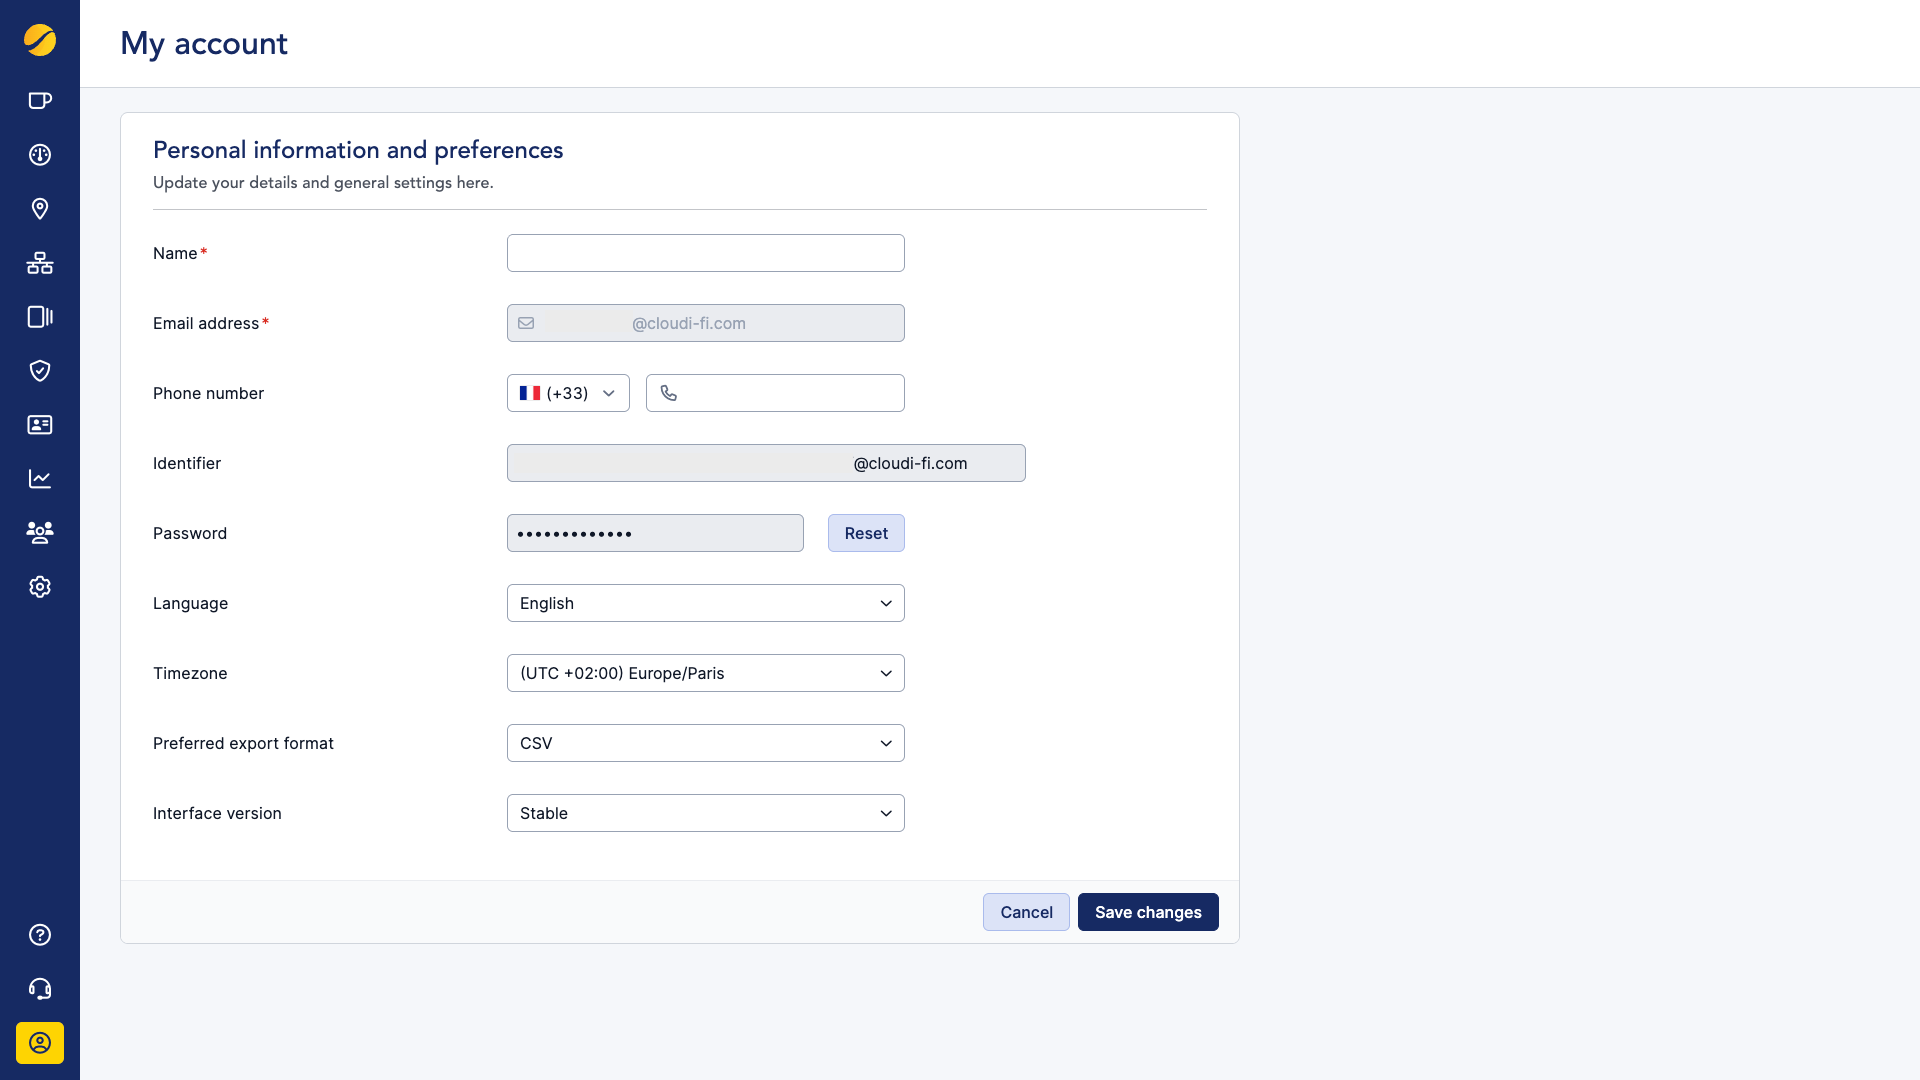Open the locations pin sidebar icon

(40, 209)
